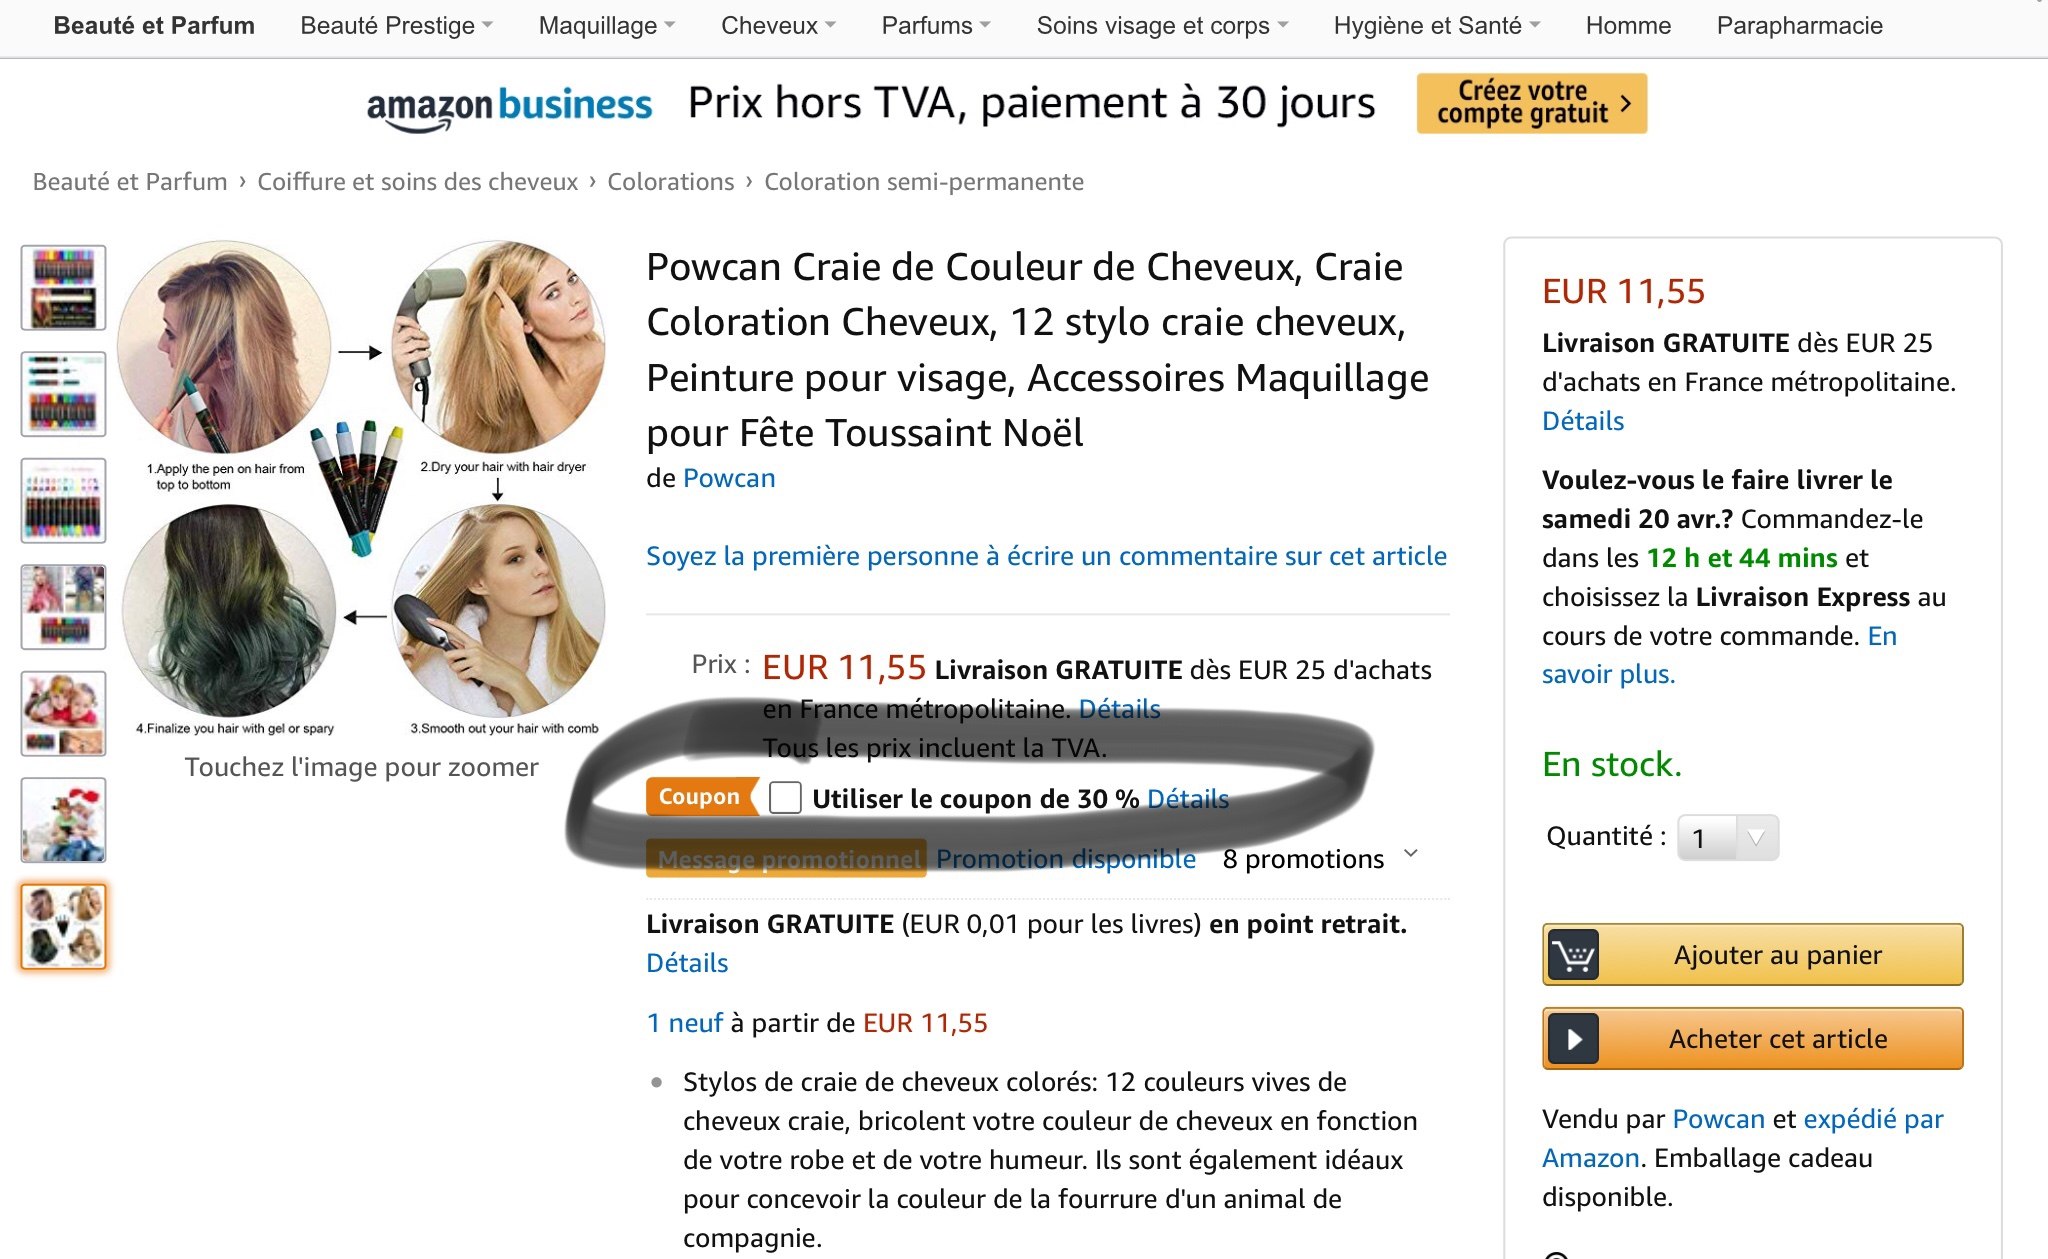Go to the Homme category

click(1628, 26)
